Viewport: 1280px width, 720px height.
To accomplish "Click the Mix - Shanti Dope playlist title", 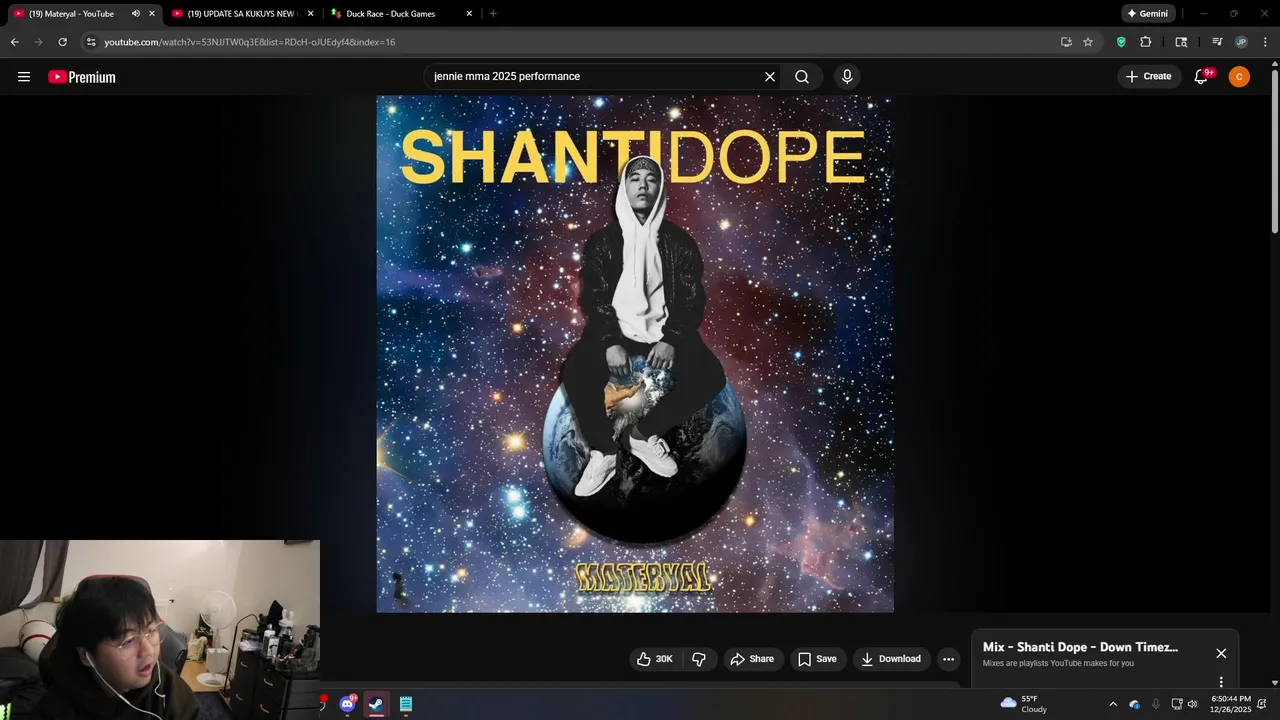I will [1080, 647].
